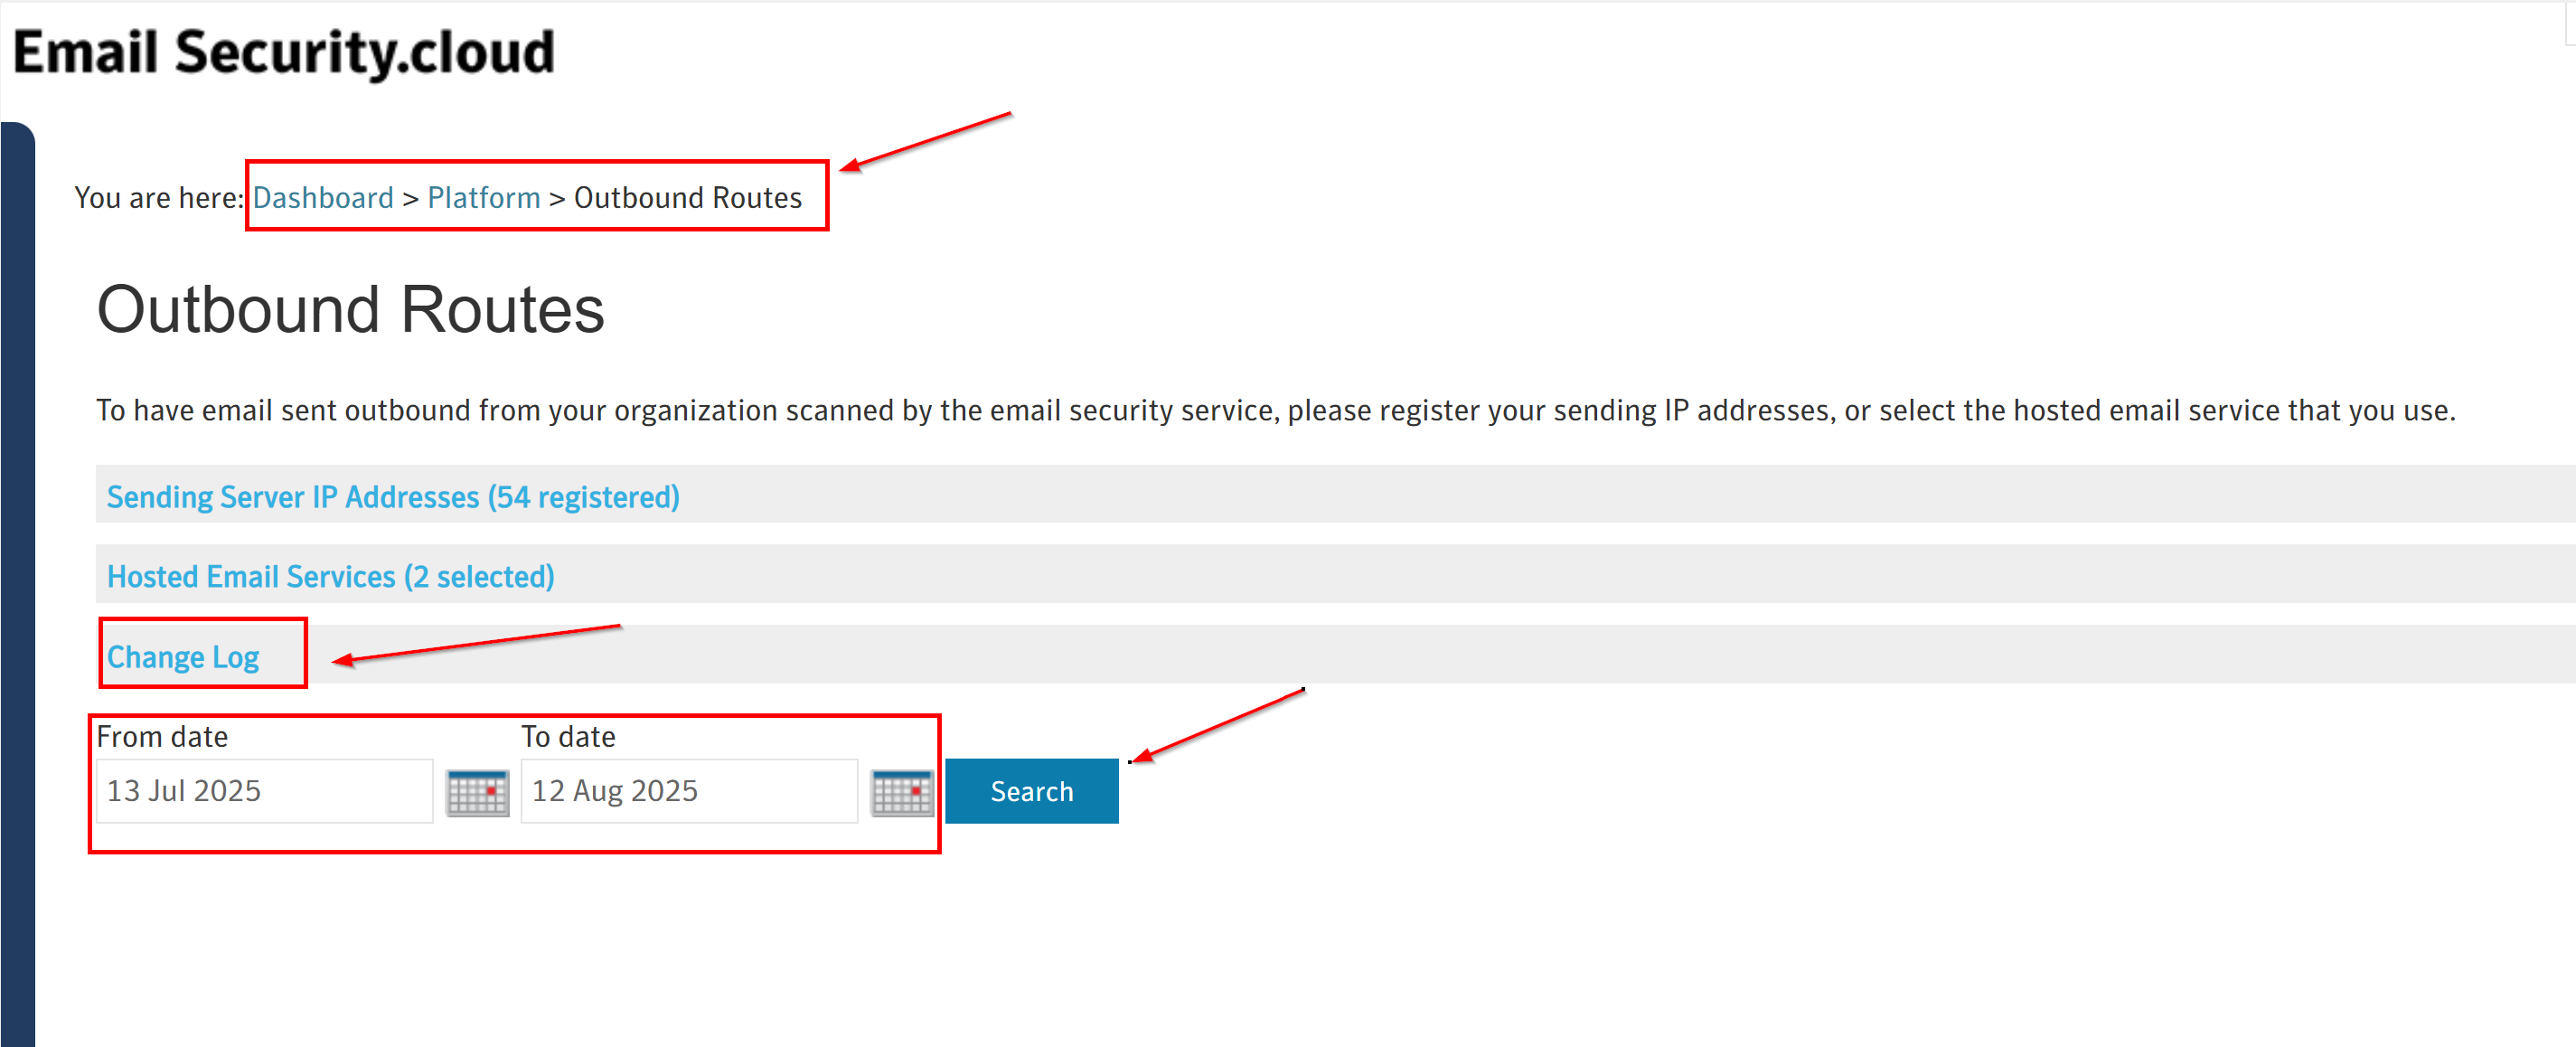The width and height of the screenshot is (2576, 1047).
Task: Click the Outbound Routes breadcrumb text
Action: pyautogui.click(x=688, y=198)
